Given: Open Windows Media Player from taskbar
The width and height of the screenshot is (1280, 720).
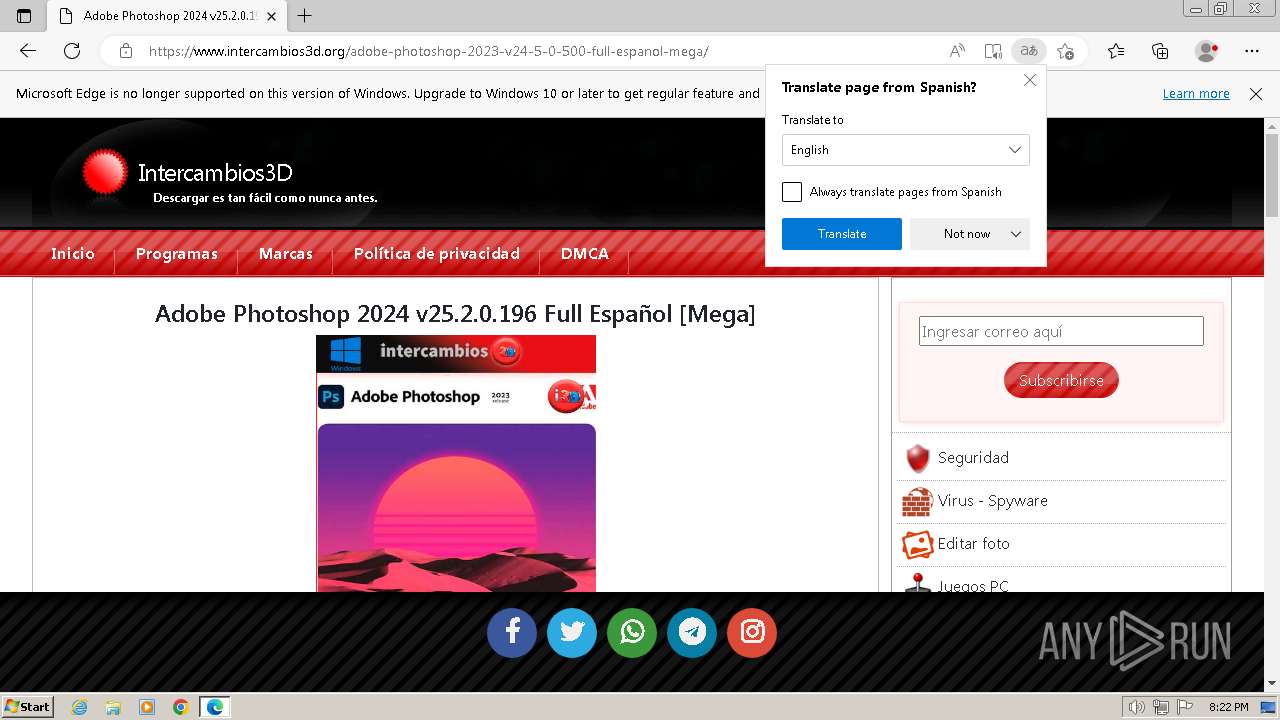Looking at the screenshot, I should click(147, 707).
